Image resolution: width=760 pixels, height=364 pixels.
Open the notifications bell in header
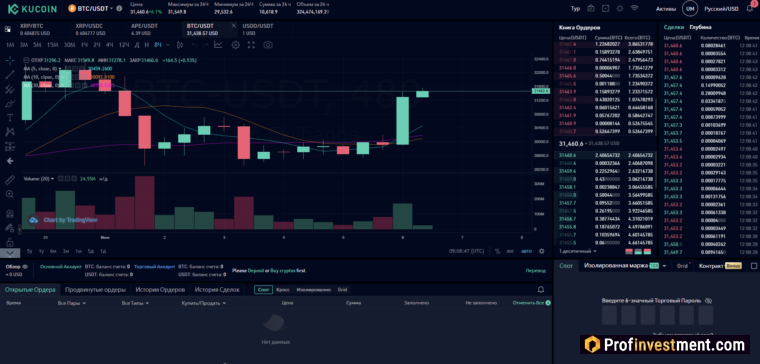750,8
